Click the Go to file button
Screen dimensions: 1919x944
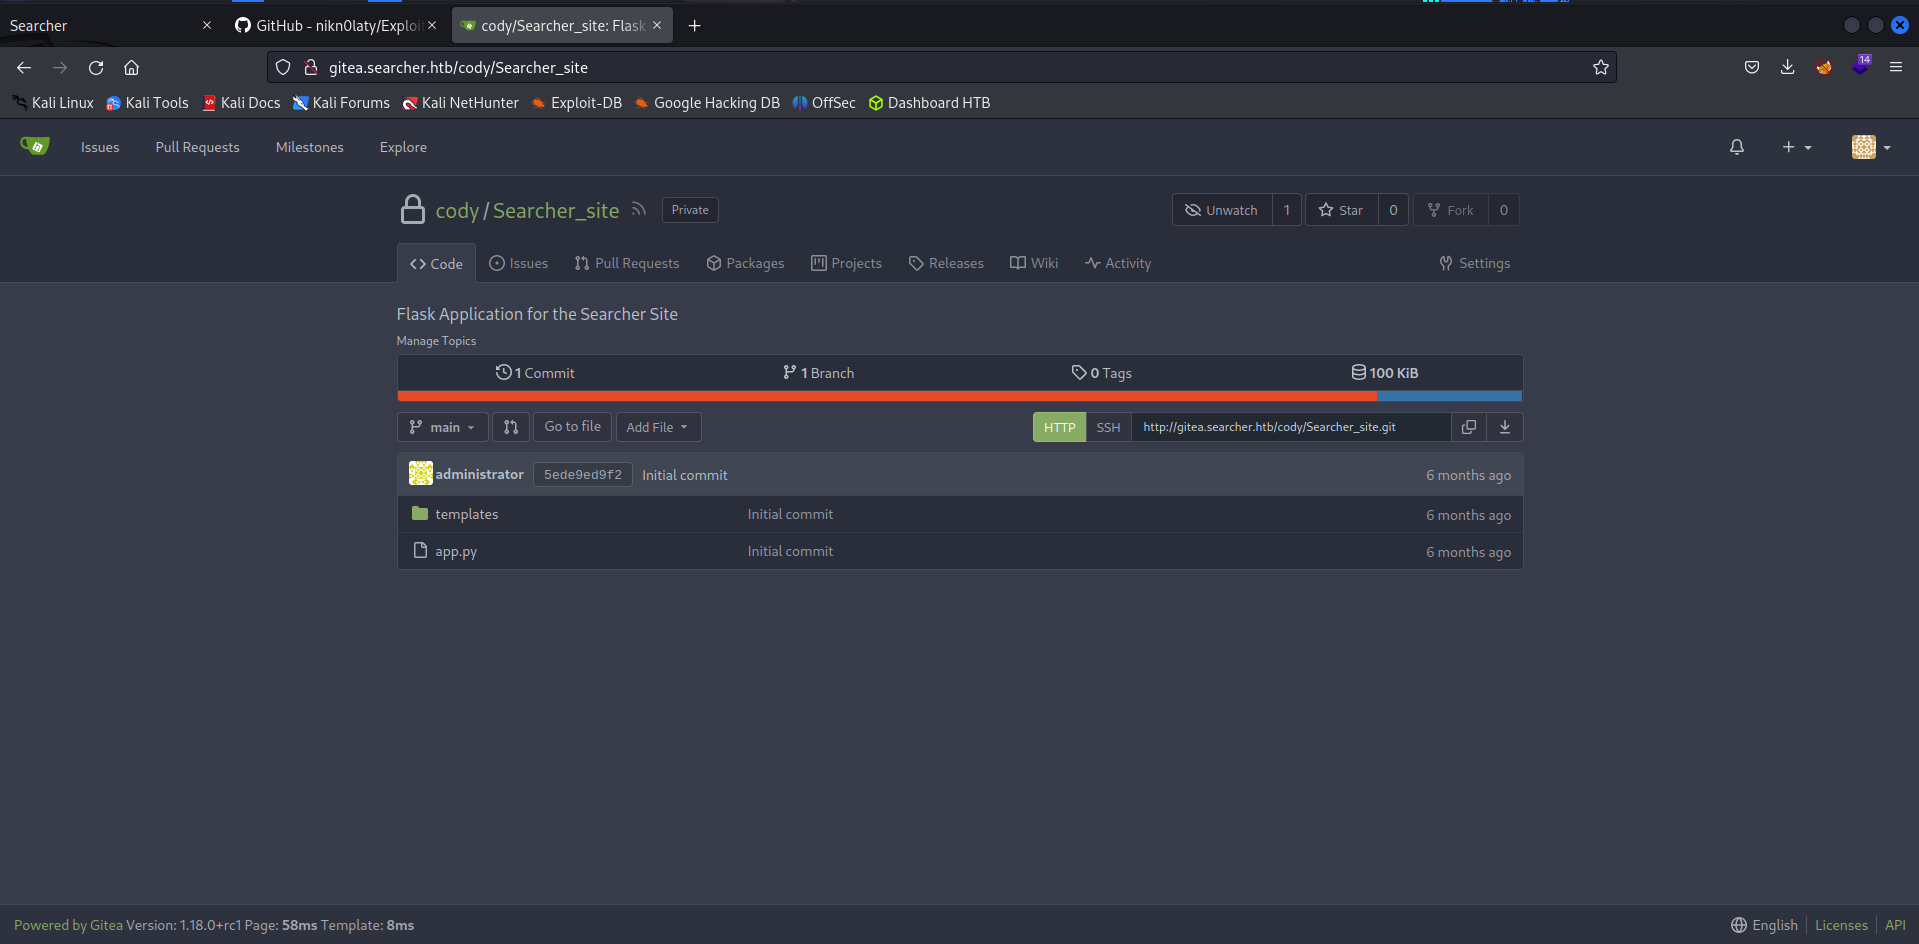[x=572, y=427]
